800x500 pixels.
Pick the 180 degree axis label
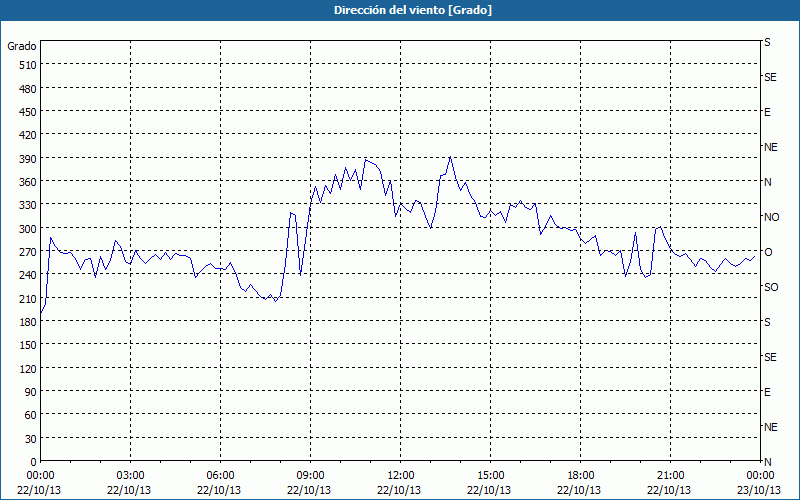point(28,322)
